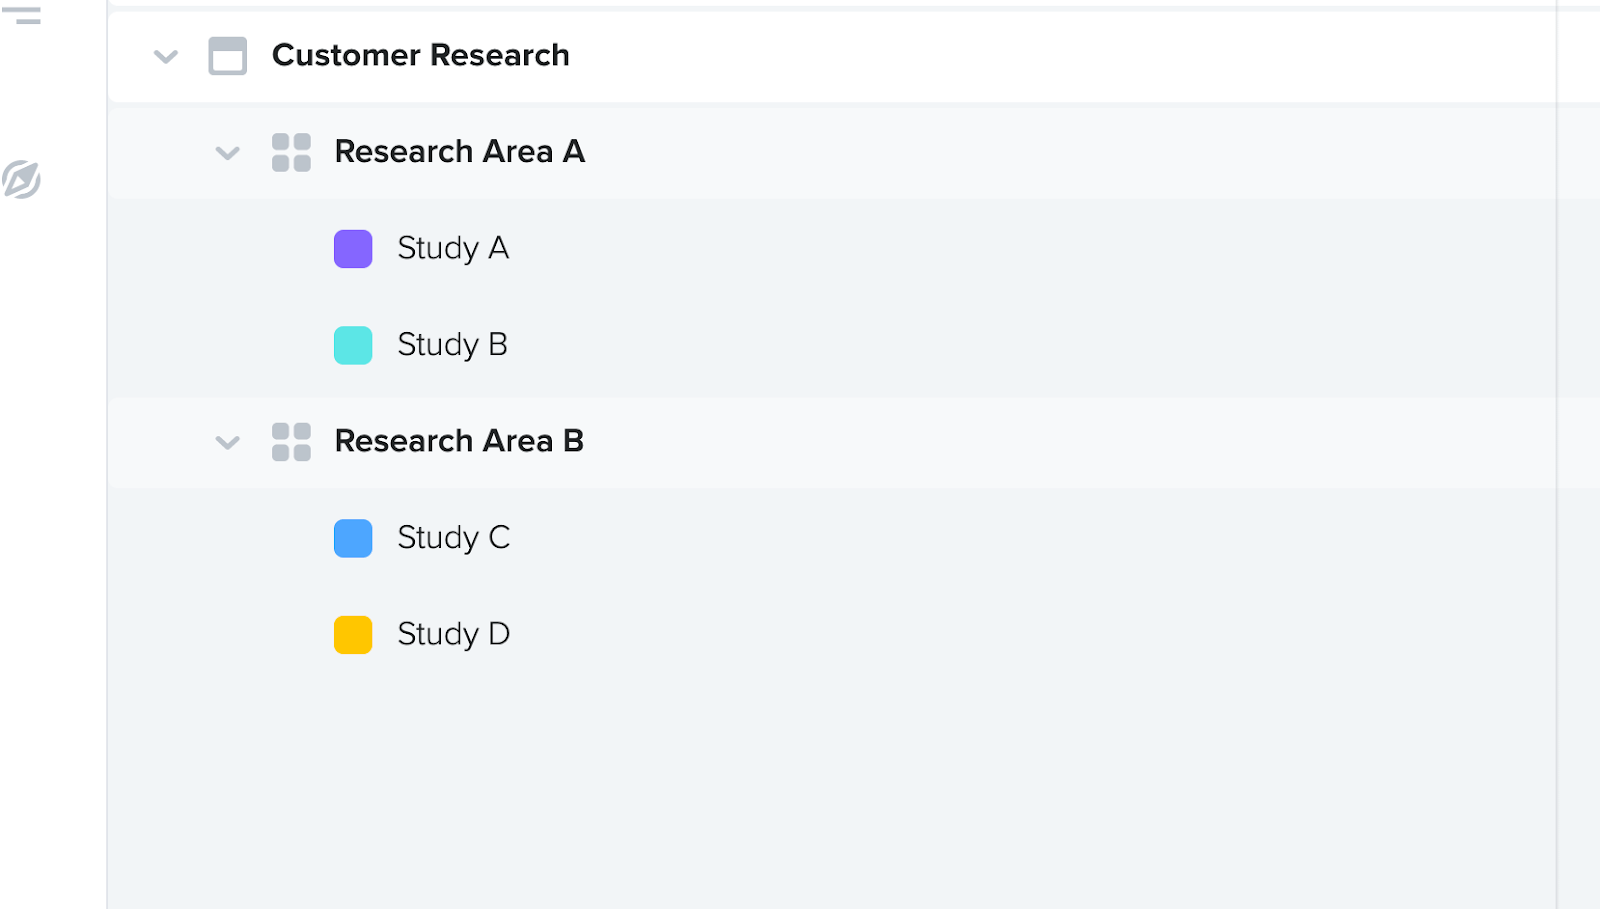Click the blue Study C color swatch

click(353, 538)
